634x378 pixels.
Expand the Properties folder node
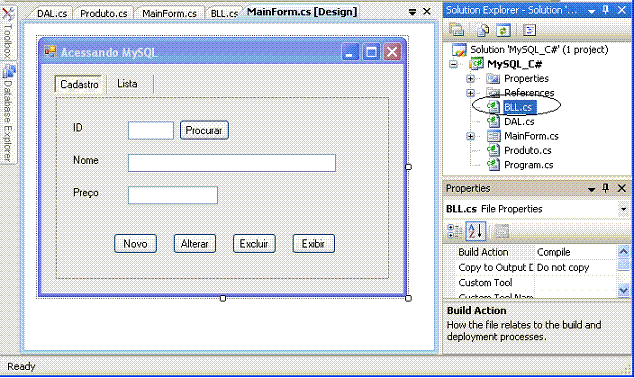pos(470,78)
